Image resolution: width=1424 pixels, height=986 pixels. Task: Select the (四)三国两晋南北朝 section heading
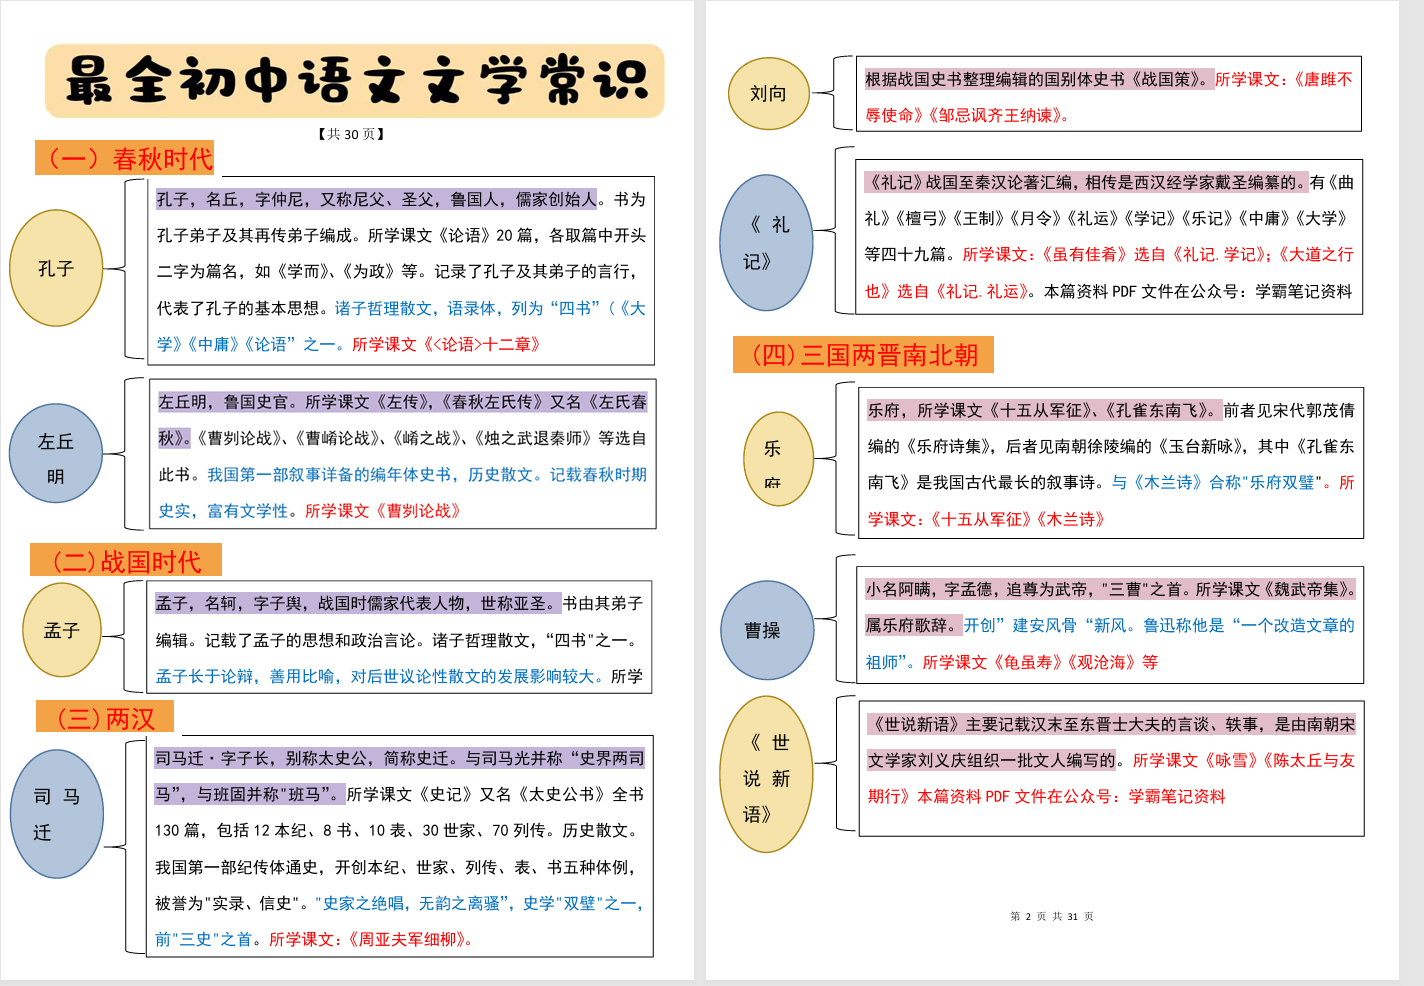click(x=864, y=354)
